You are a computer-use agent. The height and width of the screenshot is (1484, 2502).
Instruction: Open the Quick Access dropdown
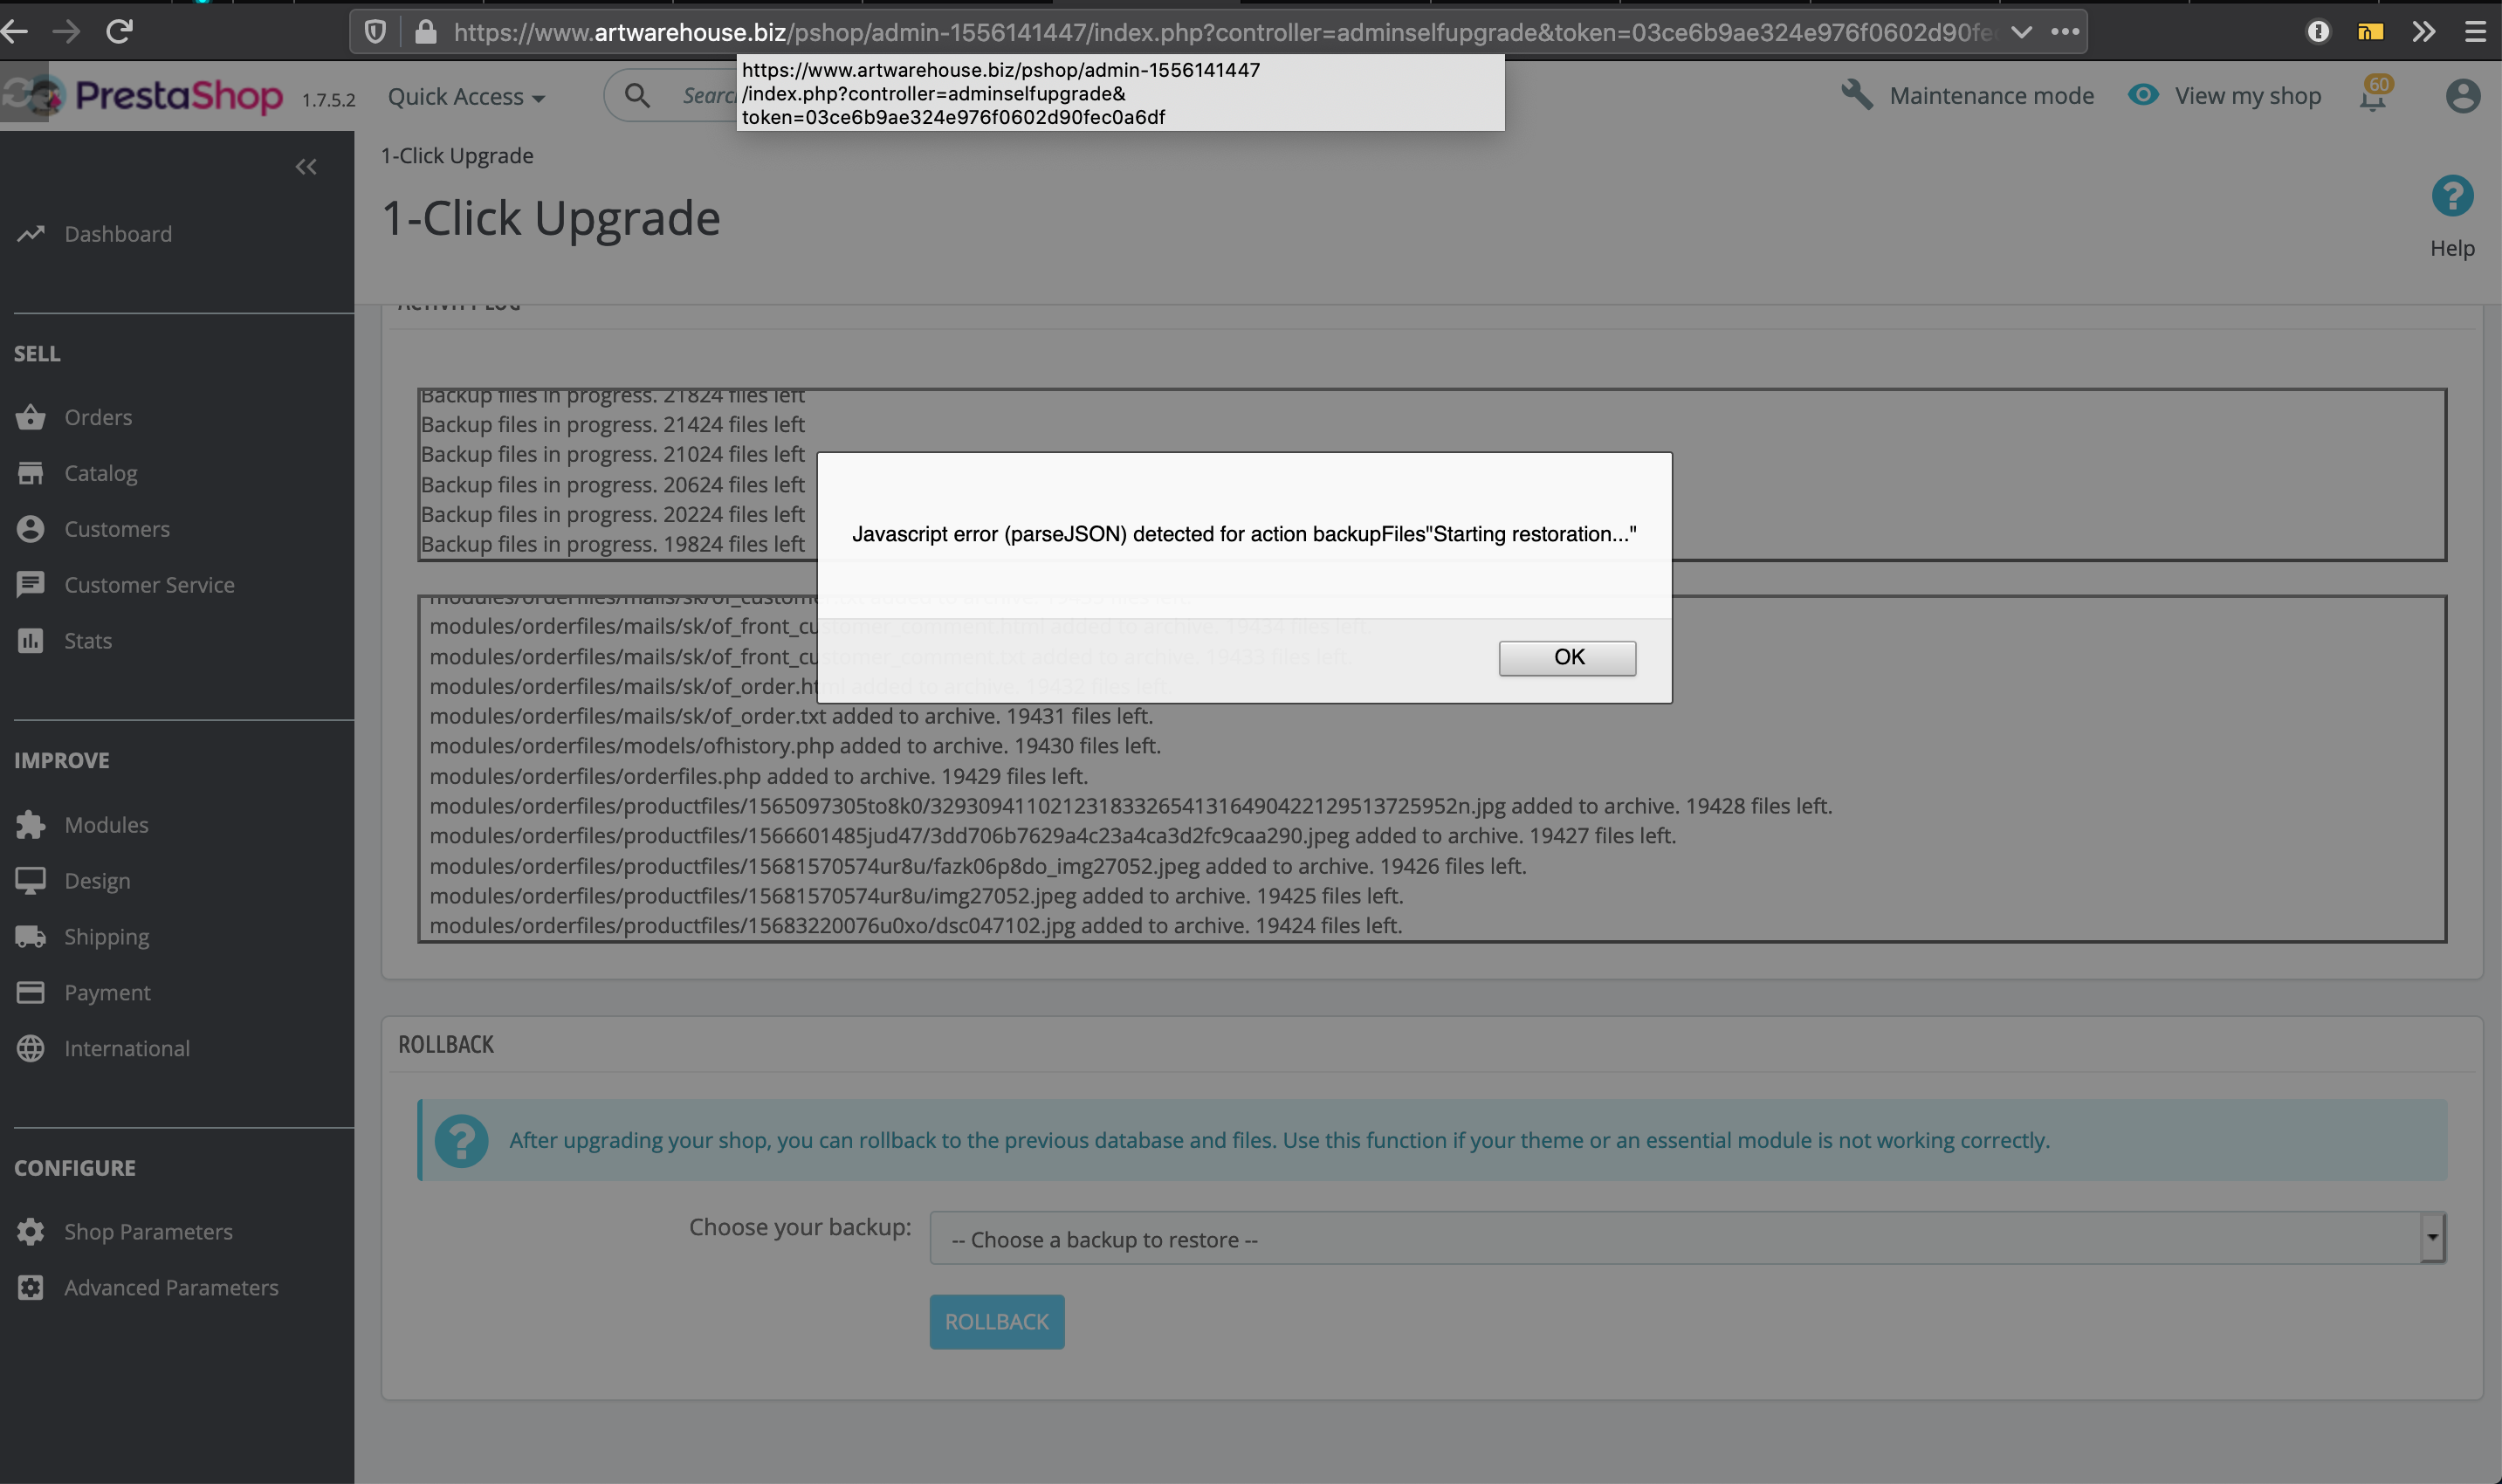click(466, 96)
